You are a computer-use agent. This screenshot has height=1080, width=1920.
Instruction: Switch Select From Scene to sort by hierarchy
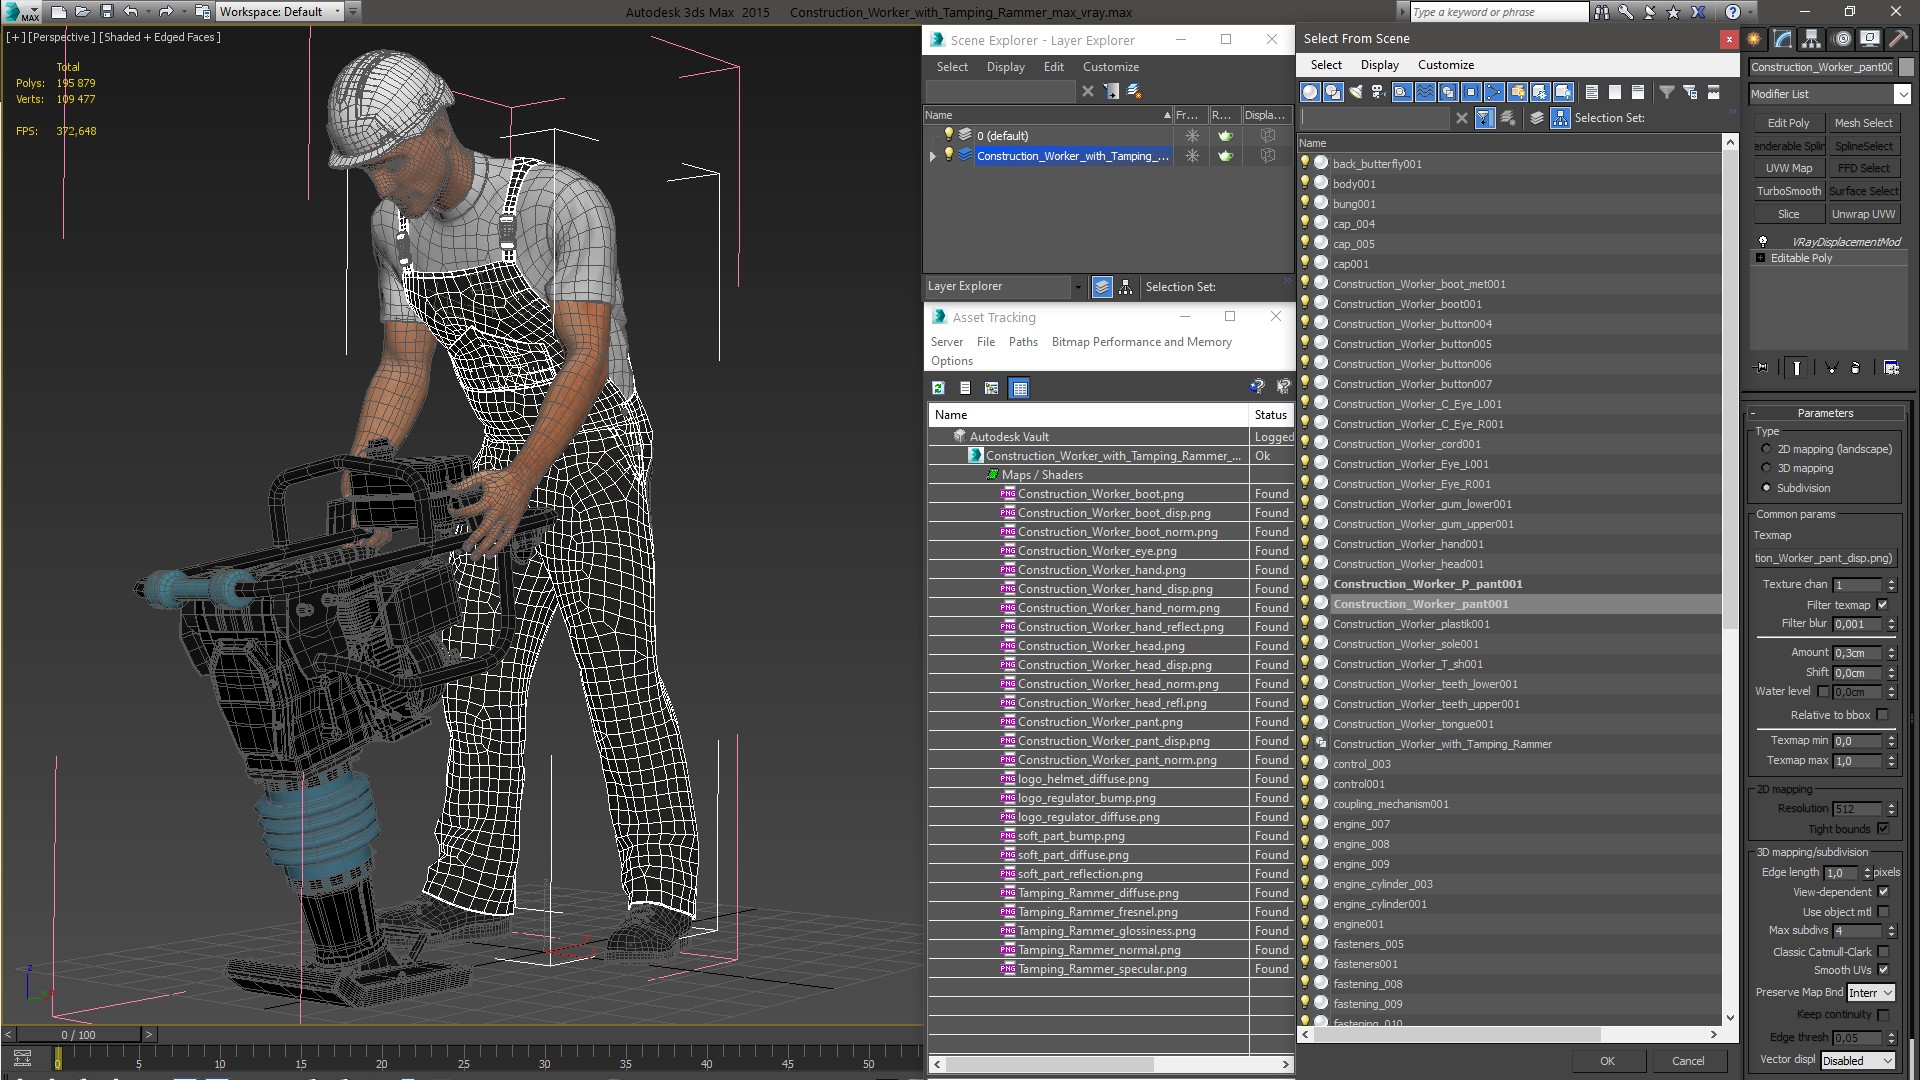coord(1560,118)
